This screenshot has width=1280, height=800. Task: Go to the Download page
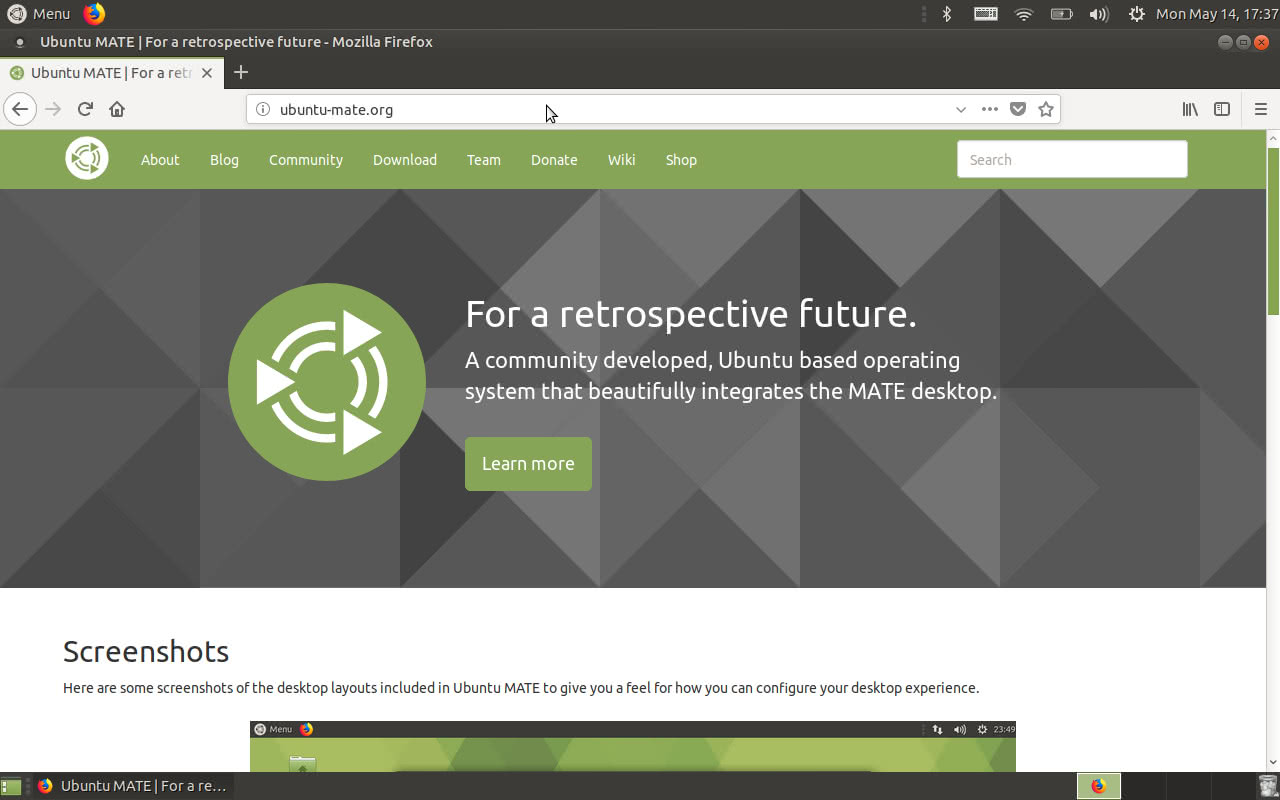(405, 159)
